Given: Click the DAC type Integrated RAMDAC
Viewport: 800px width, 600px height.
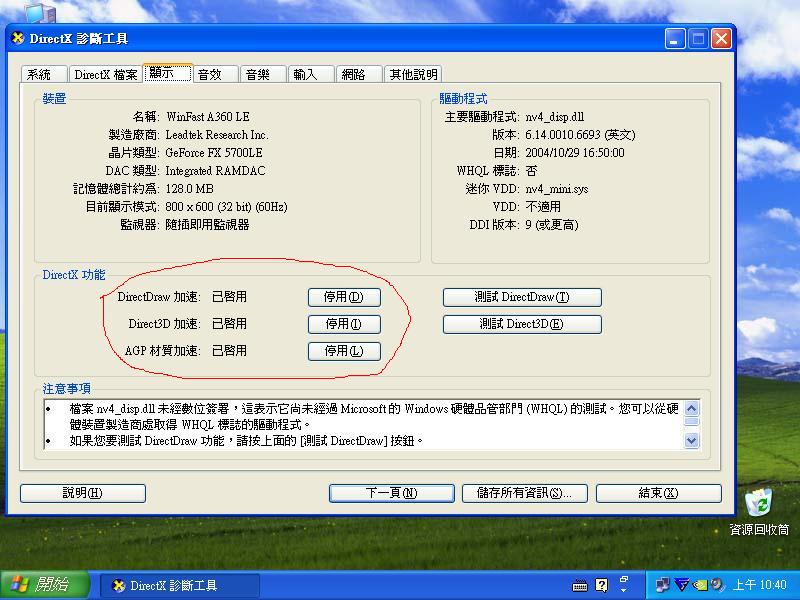Looking at the screenshot, I should tap(215, 171).
